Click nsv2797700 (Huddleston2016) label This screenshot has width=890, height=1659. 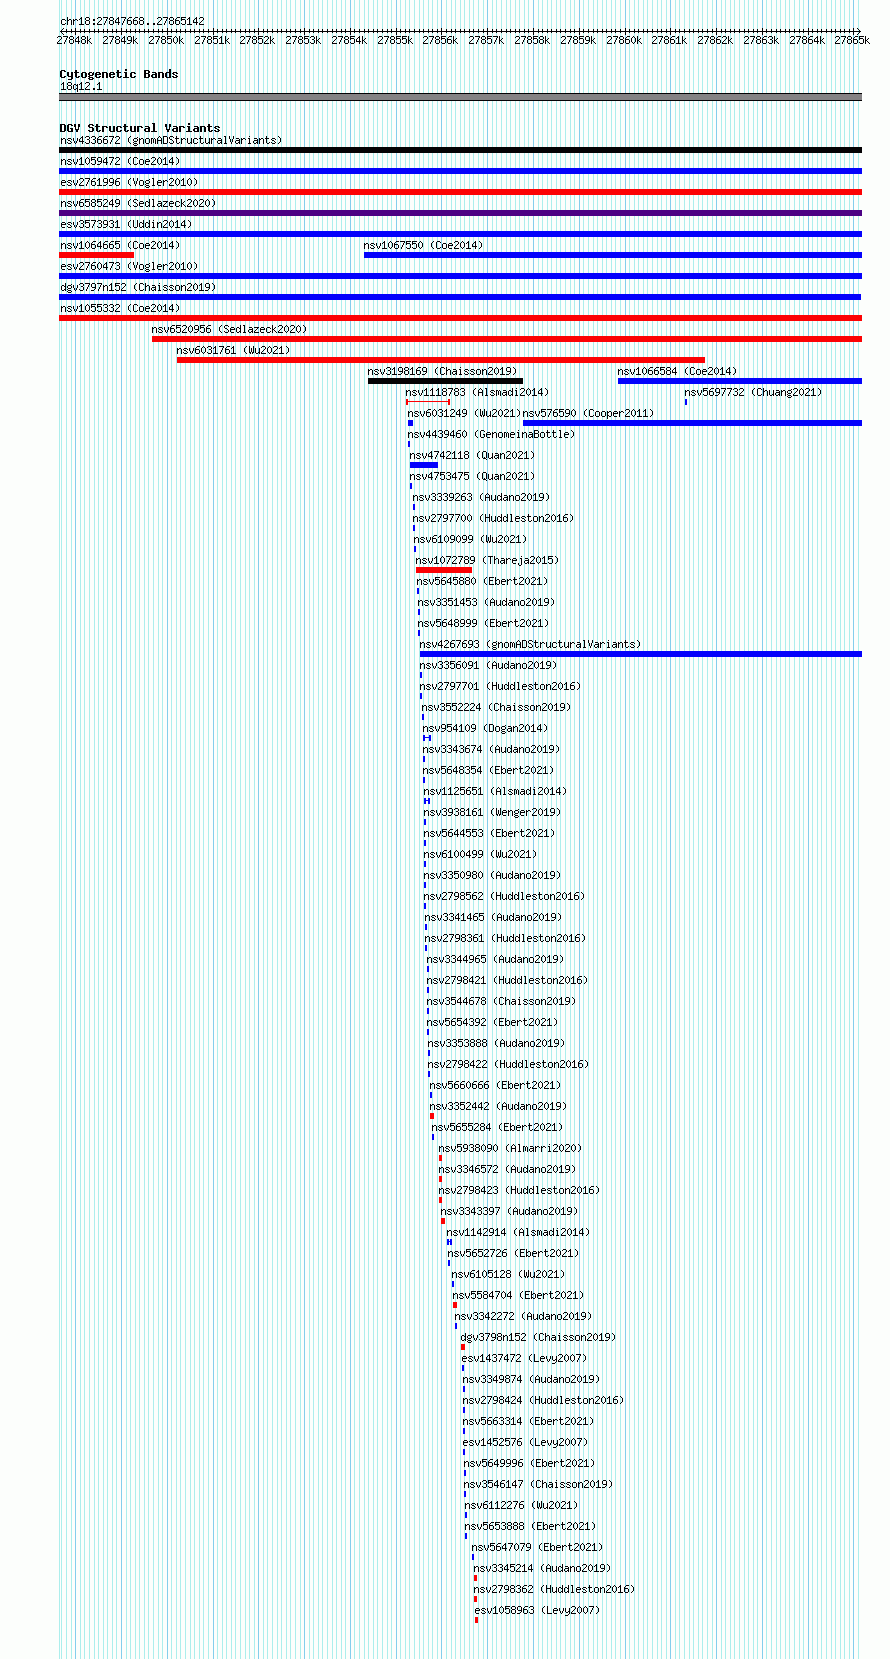493,518
